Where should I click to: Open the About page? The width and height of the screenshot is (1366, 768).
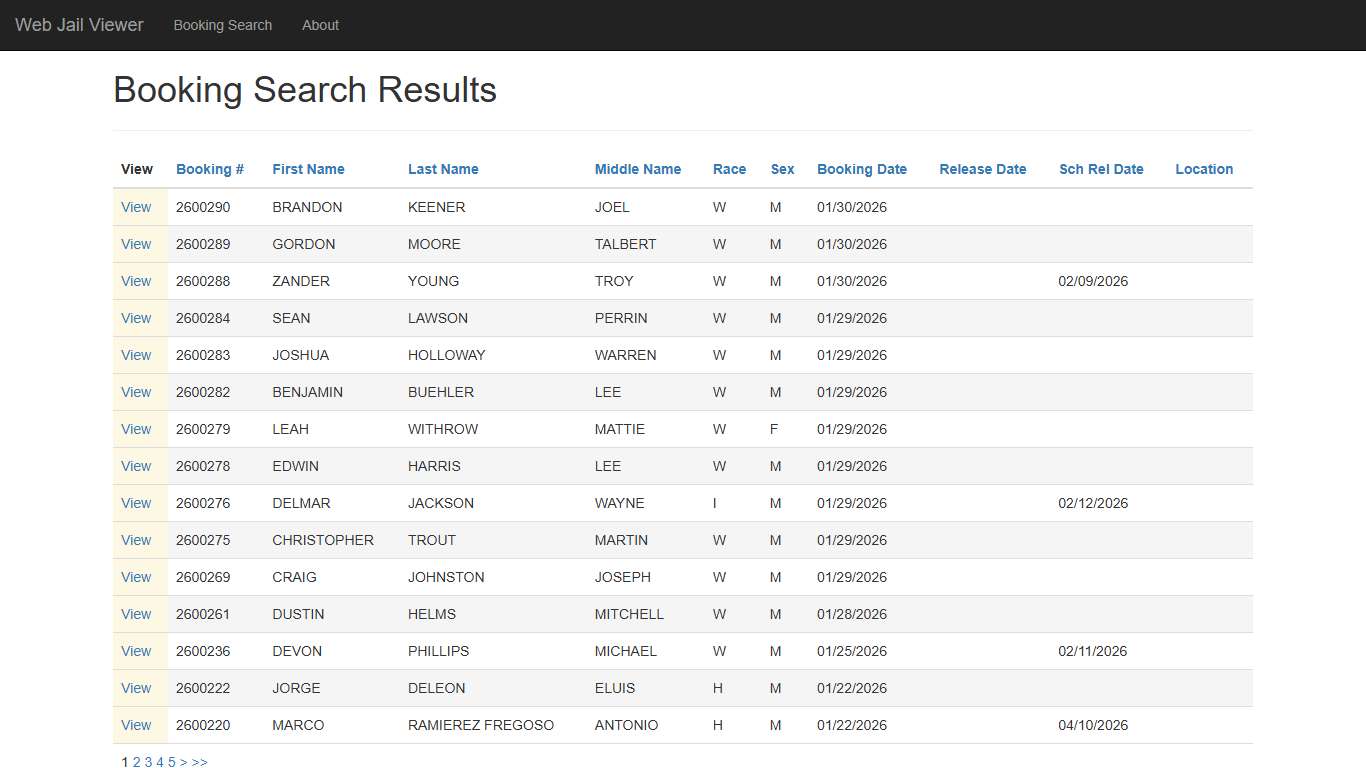(x=320, y=25)
